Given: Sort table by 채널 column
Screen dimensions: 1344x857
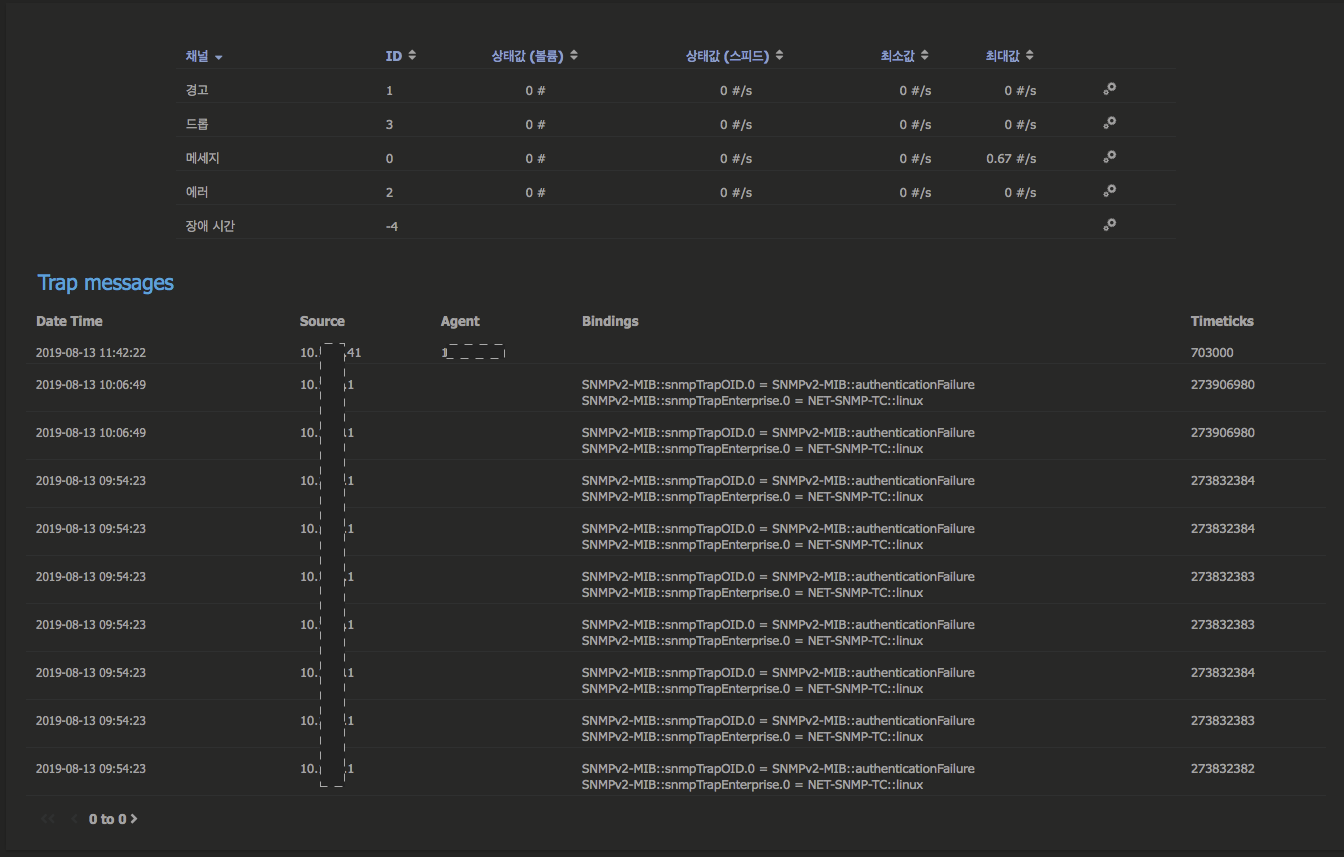Looking at the screenshot, I should pyautogui.click(x=204, y=56).
